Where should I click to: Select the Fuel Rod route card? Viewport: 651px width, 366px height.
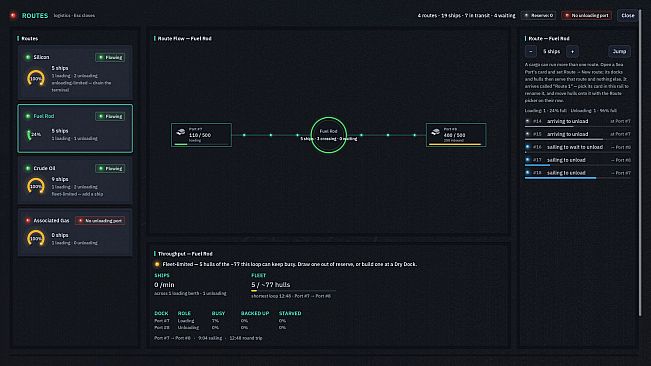(x=75, y=128)
